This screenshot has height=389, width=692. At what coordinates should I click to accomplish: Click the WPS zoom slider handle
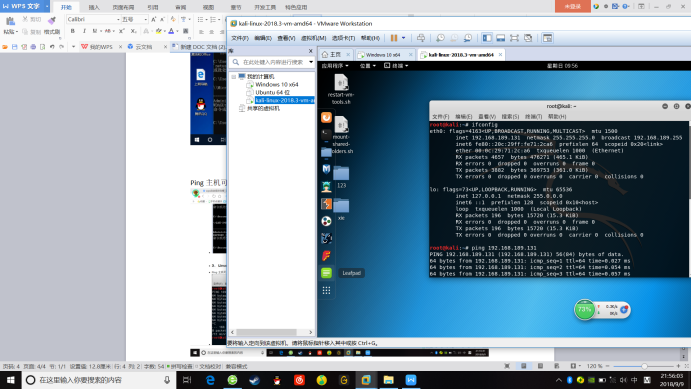pyautogui.click(x=644, y=366)
